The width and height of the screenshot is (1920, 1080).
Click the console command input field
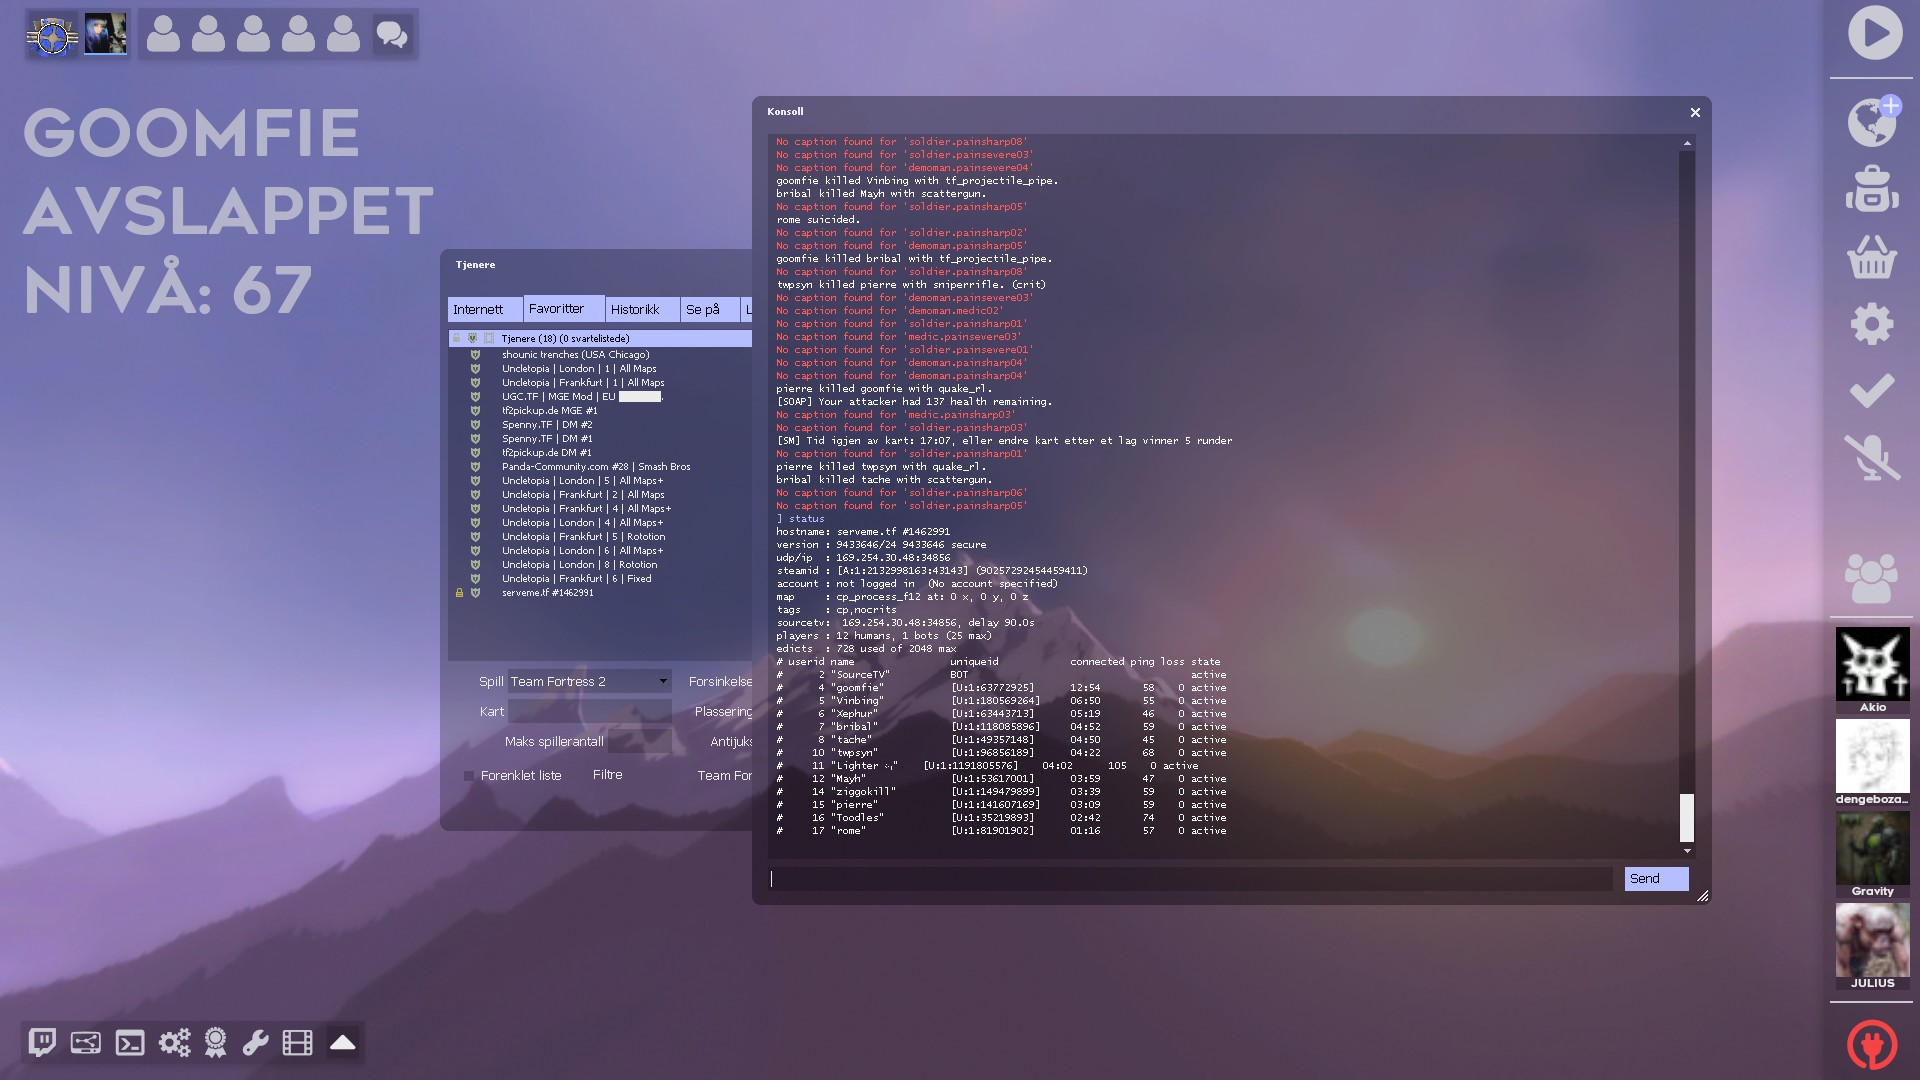point(1190,879)
